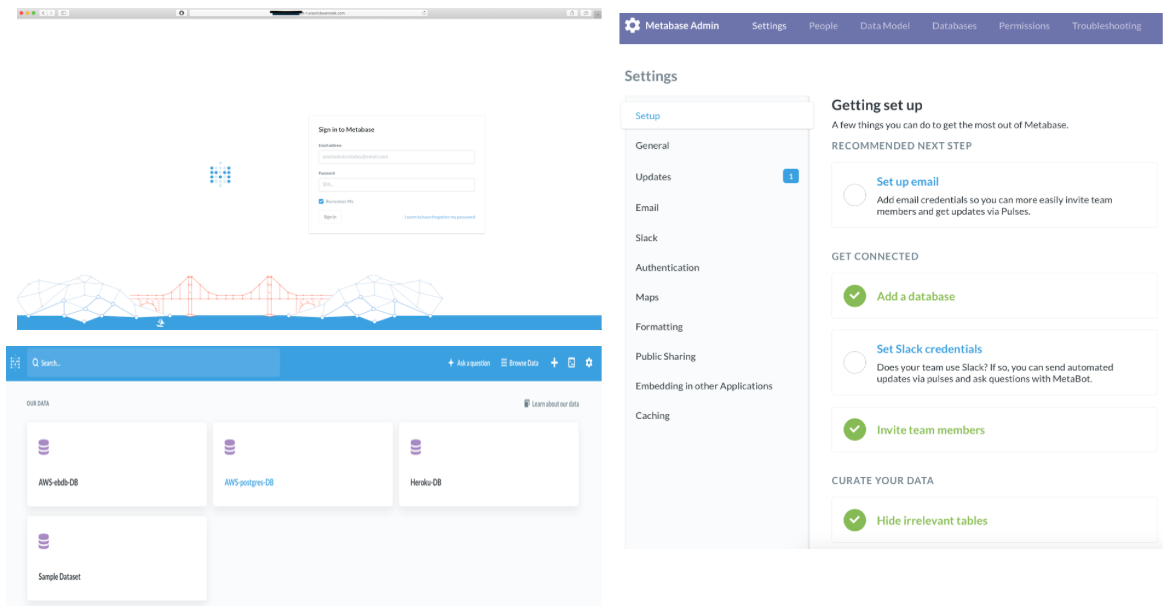Click the plus icon in blue navbar
The width and height of the screenshot is (1173, 612).
(x=555, y=363)
